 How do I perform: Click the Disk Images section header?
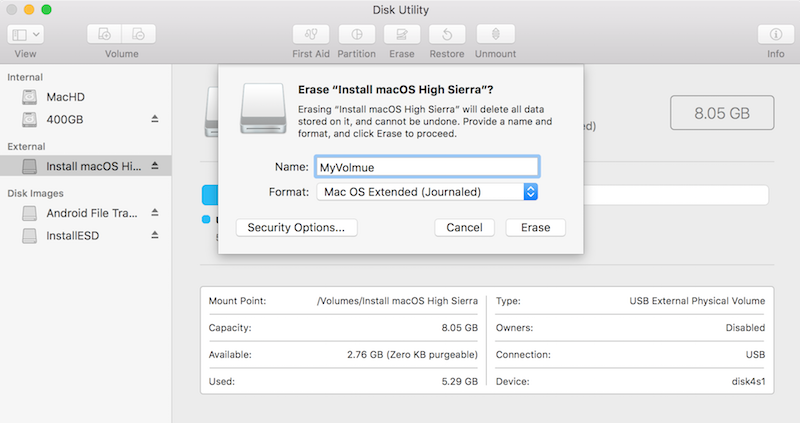pyautogui.click(x=35, y=193)
